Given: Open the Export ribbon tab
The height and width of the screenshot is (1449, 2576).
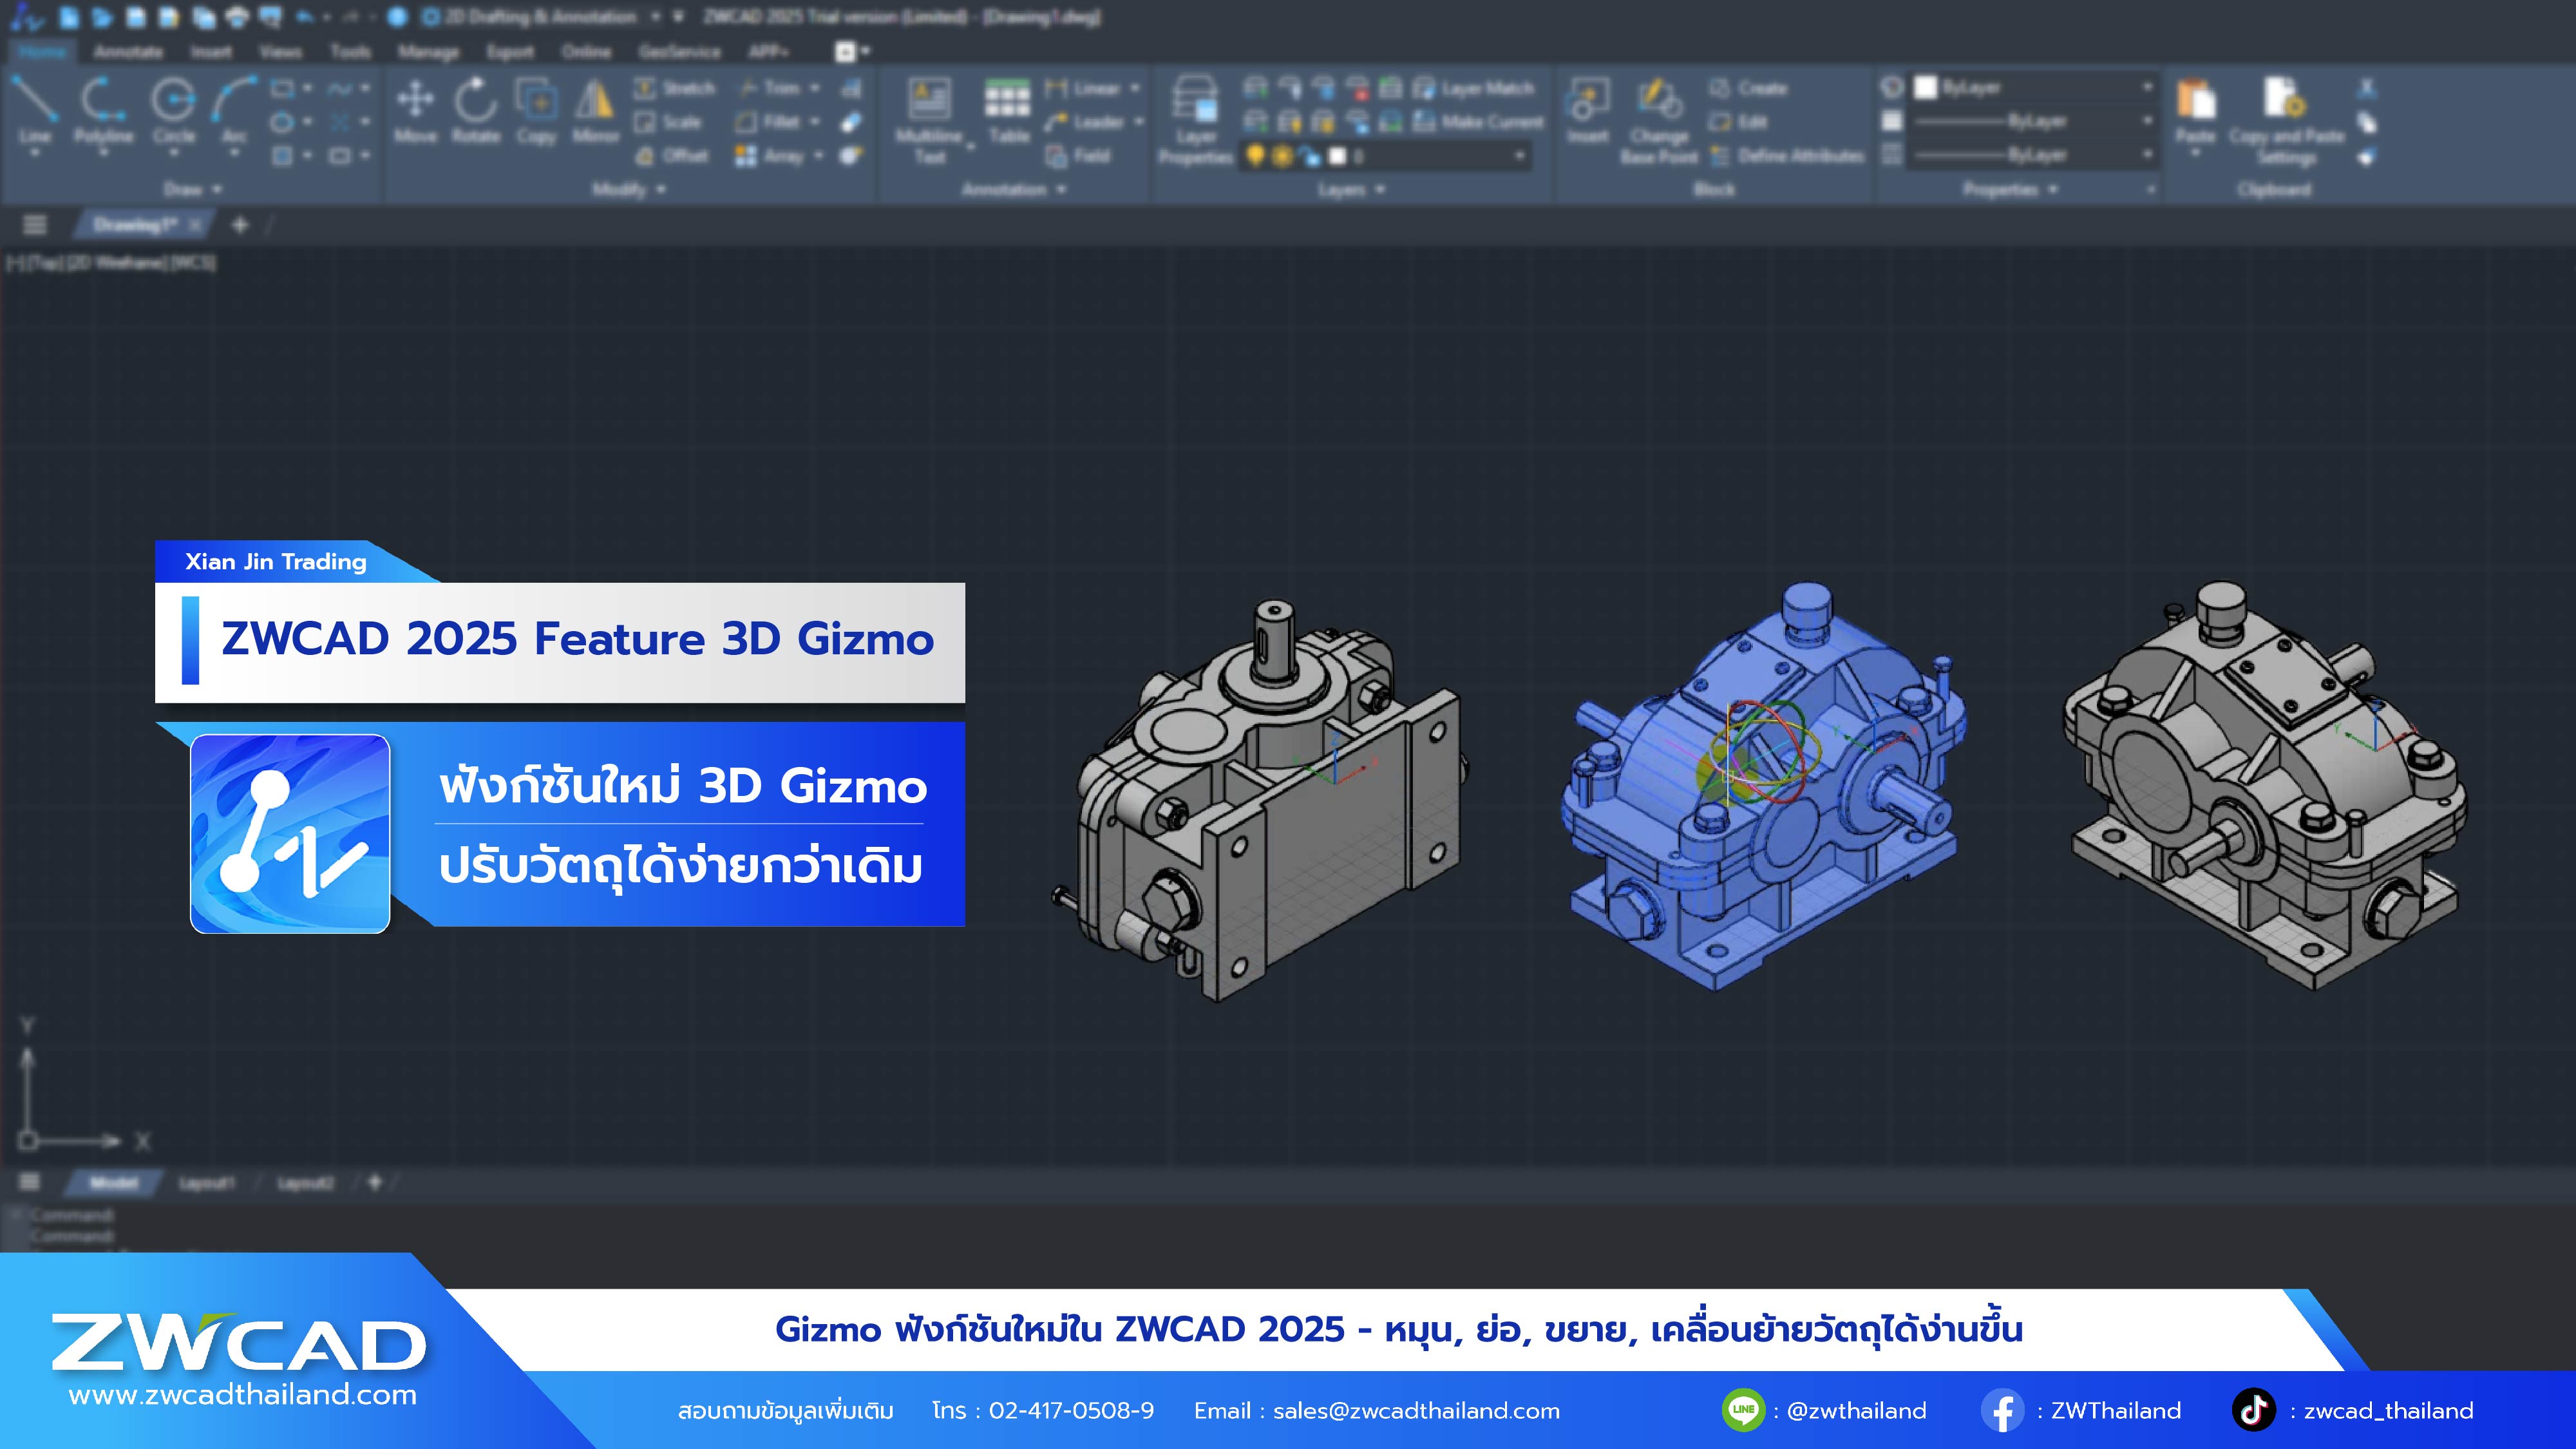Looking at the screenshot, I should [510, 51].
